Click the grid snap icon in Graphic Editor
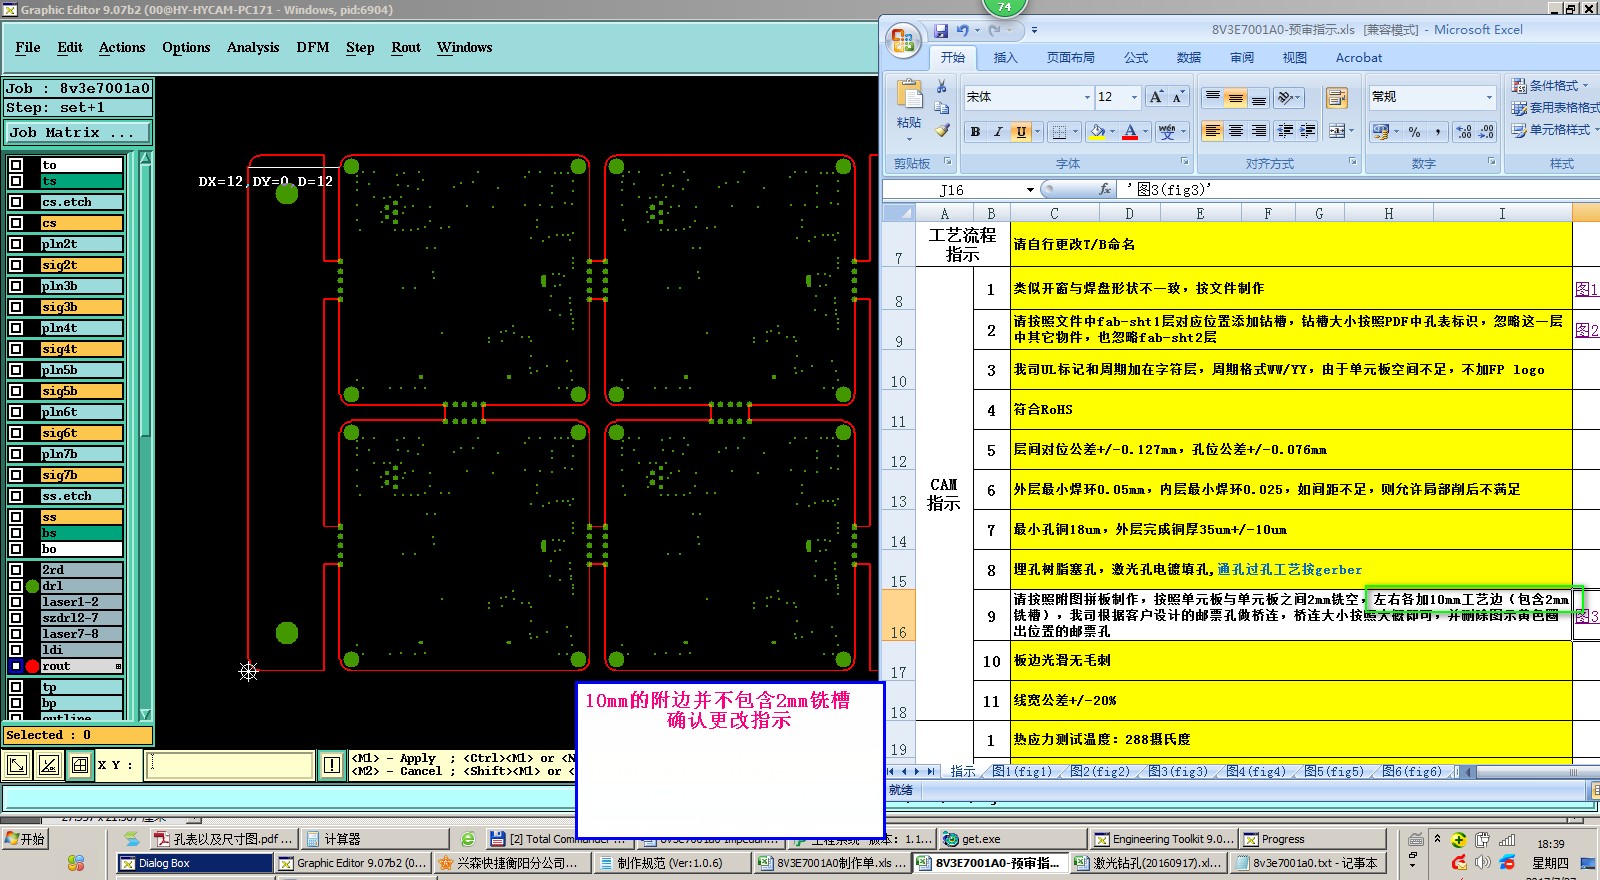 point(80,765)
